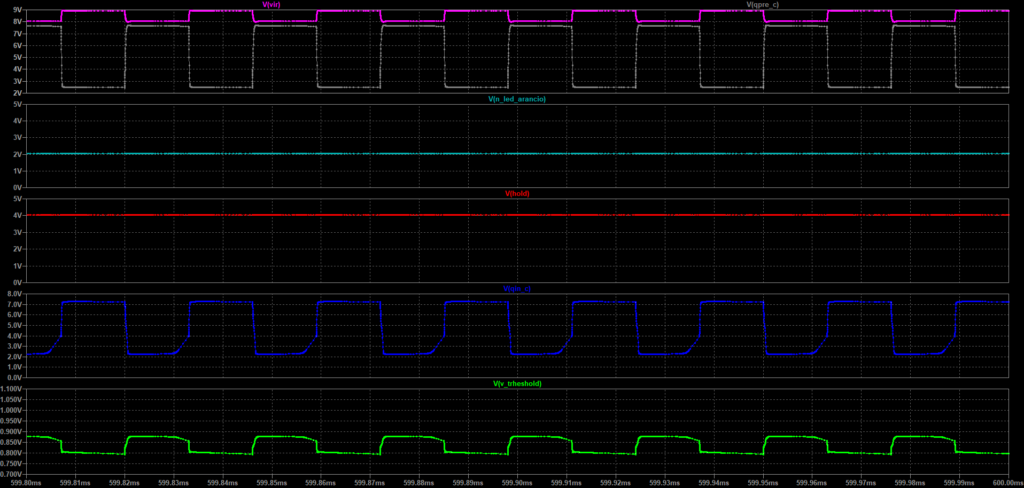The height and width of the screenshot is (488, 1024).
Task: Click the 599.86ms time axis label
Action: click(321, 483)
